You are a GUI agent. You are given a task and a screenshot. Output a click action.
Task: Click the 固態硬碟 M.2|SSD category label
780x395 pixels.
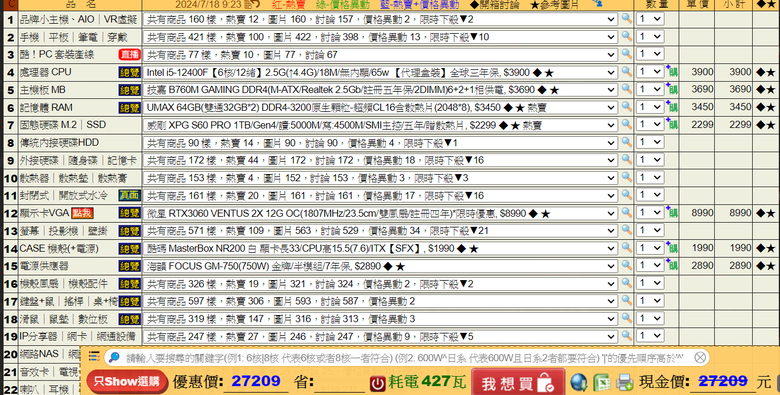point(63,125)
